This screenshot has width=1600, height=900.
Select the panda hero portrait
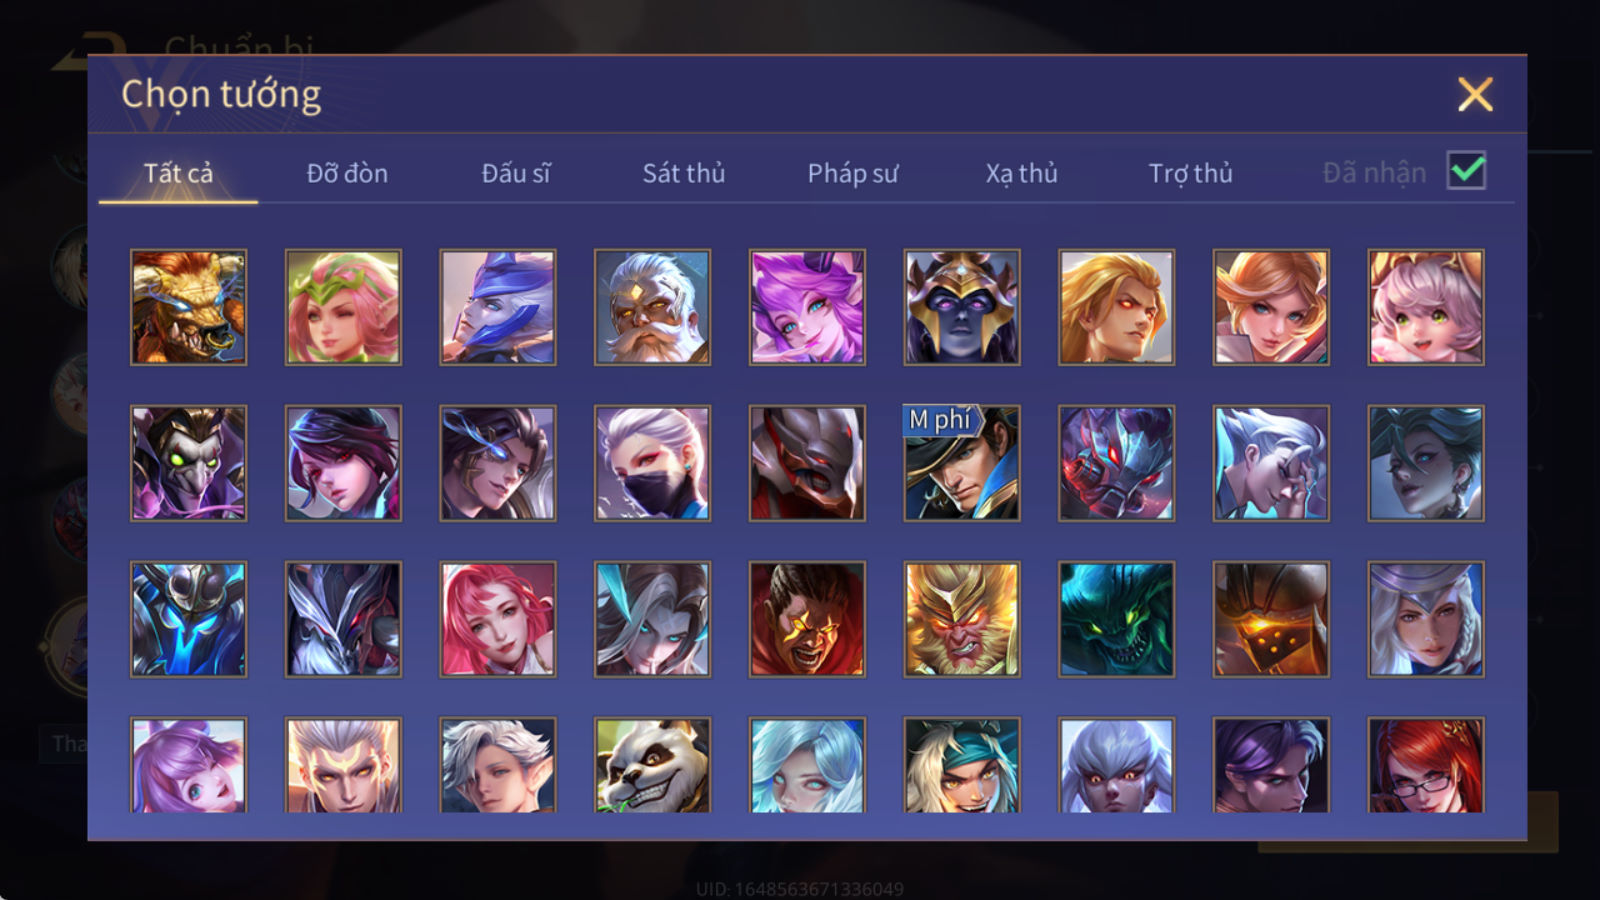(652, 765)
